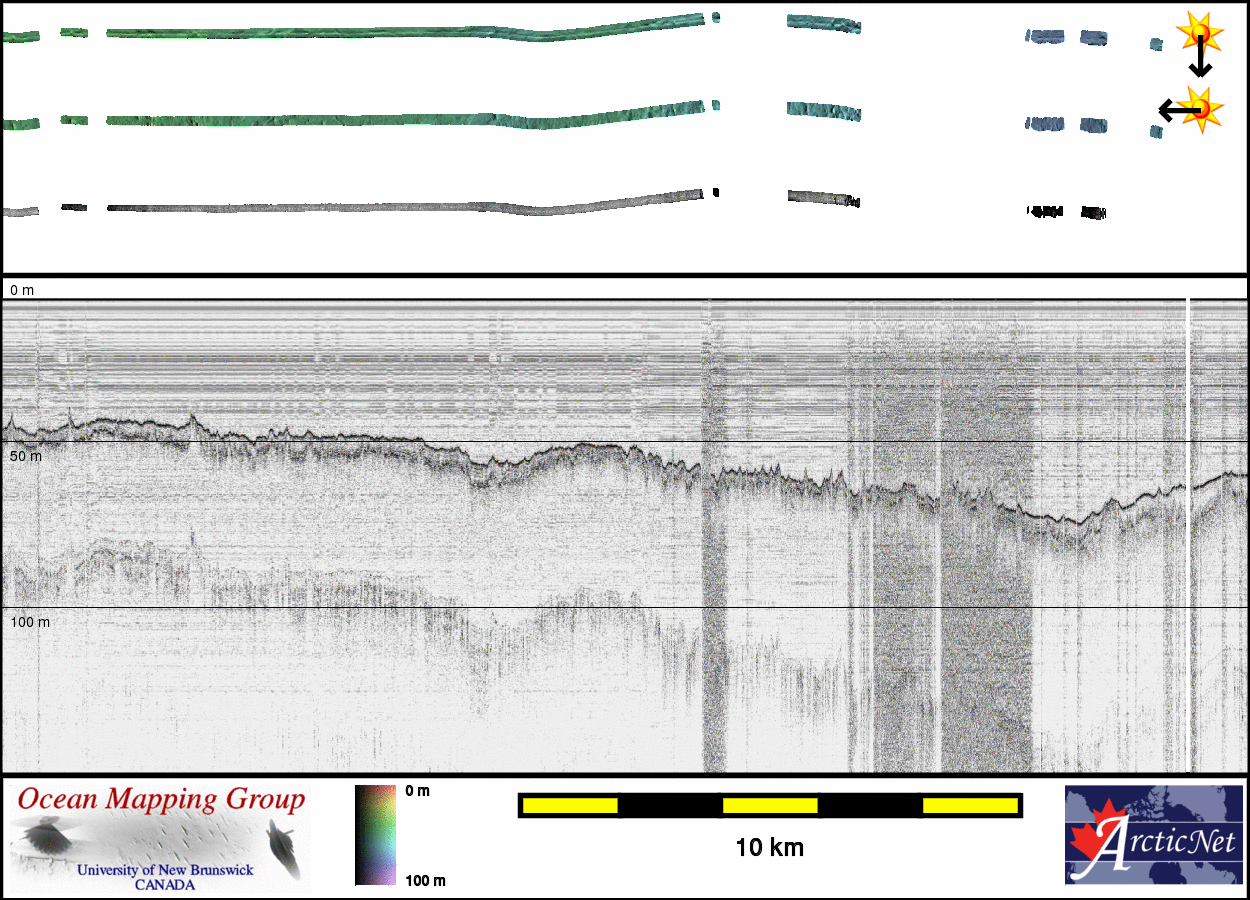Click the '100 m' profile depth label
The width and height of the screenshot is (1250, 900).
[x=30, y=622]
